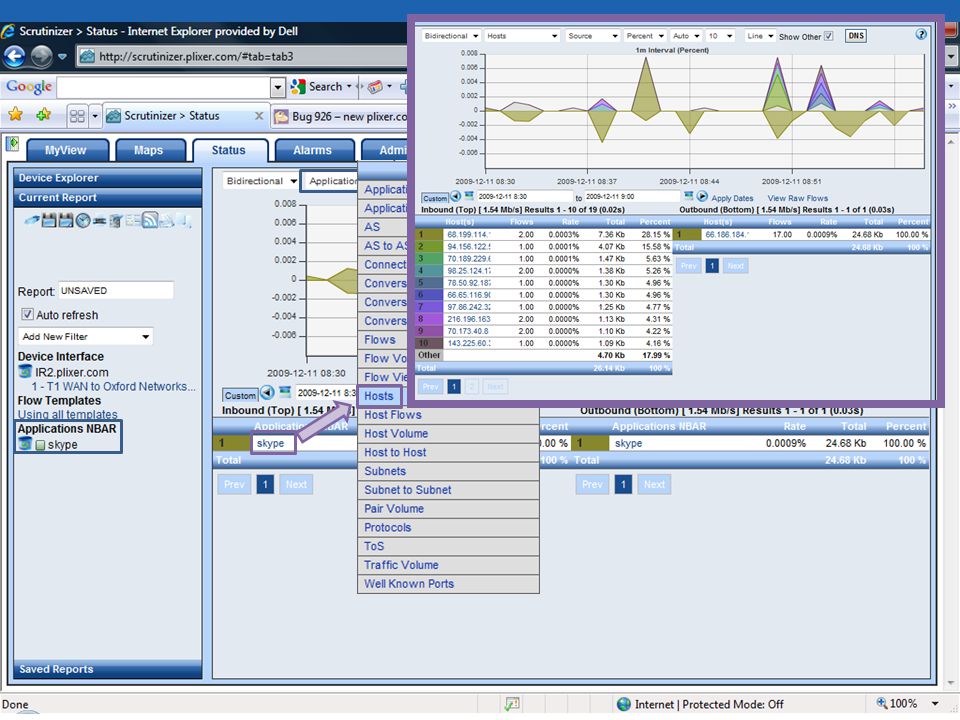Click the first floppy-disk save icon in Current Report

[x=49, y=220]
